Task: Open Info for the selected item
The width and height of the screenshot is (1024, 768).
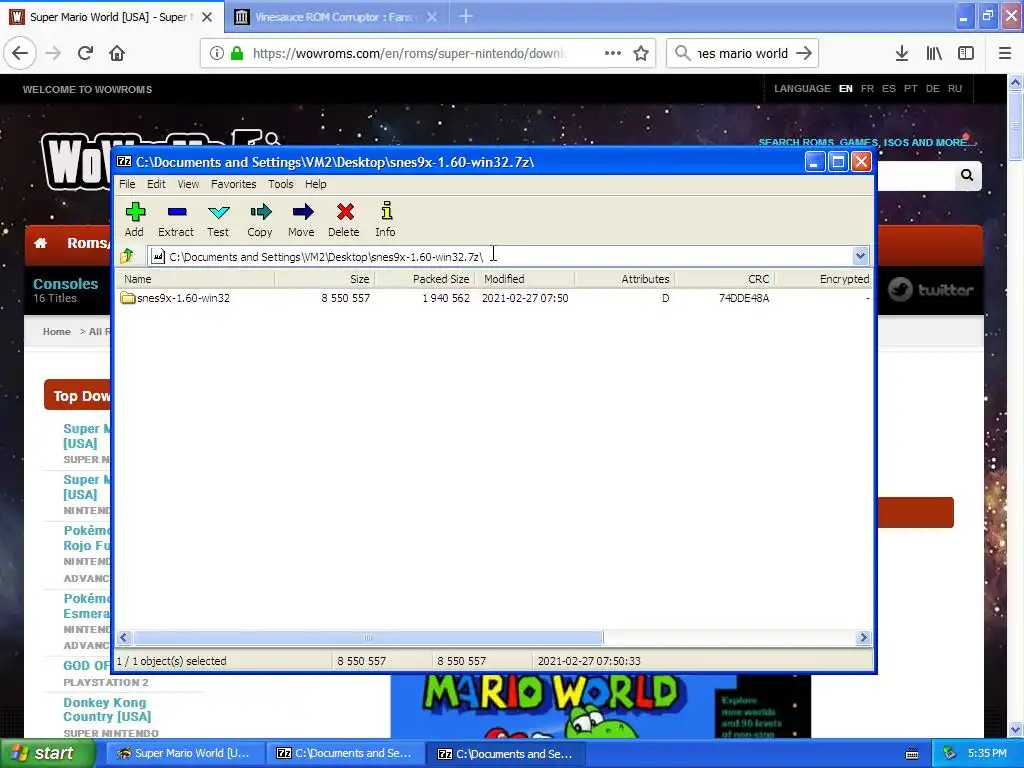Action: (x=385, y=219)
